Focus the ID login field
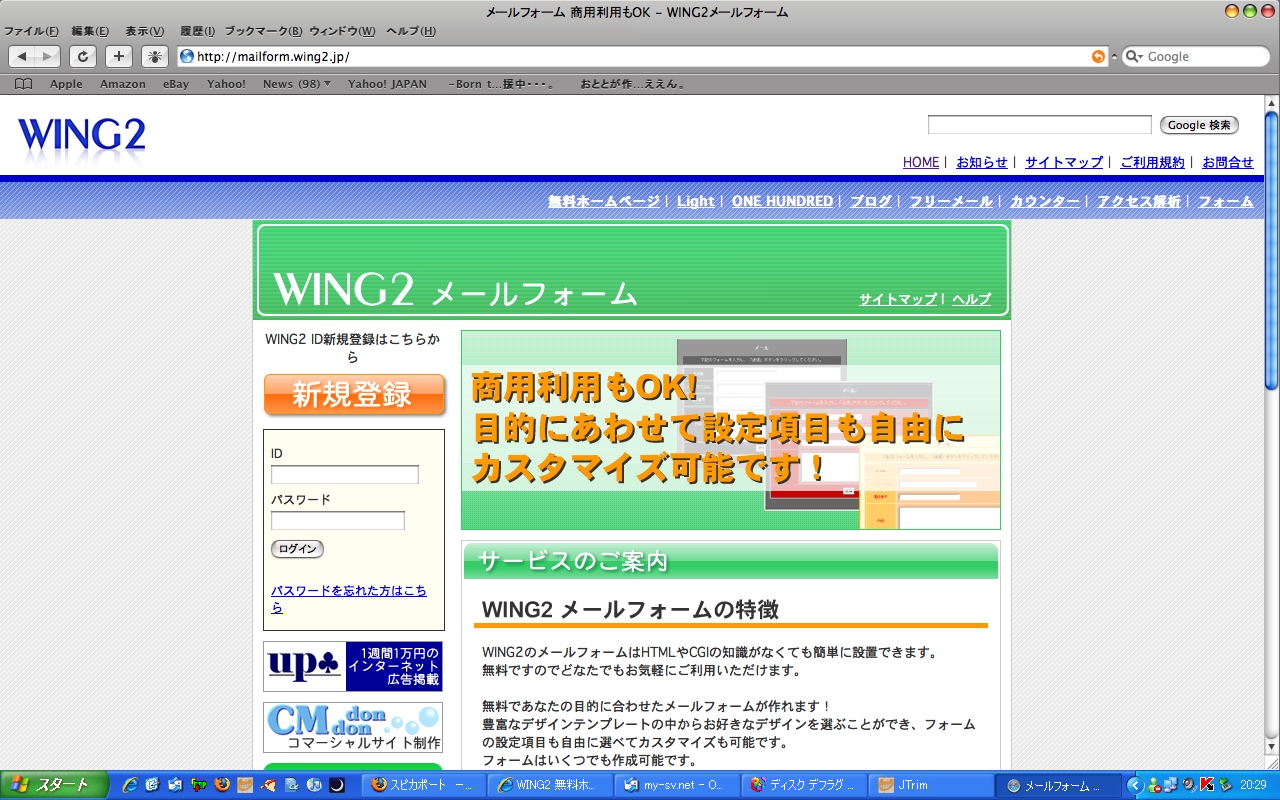Viewport: 1280px width, 800px height. [345, 475]
